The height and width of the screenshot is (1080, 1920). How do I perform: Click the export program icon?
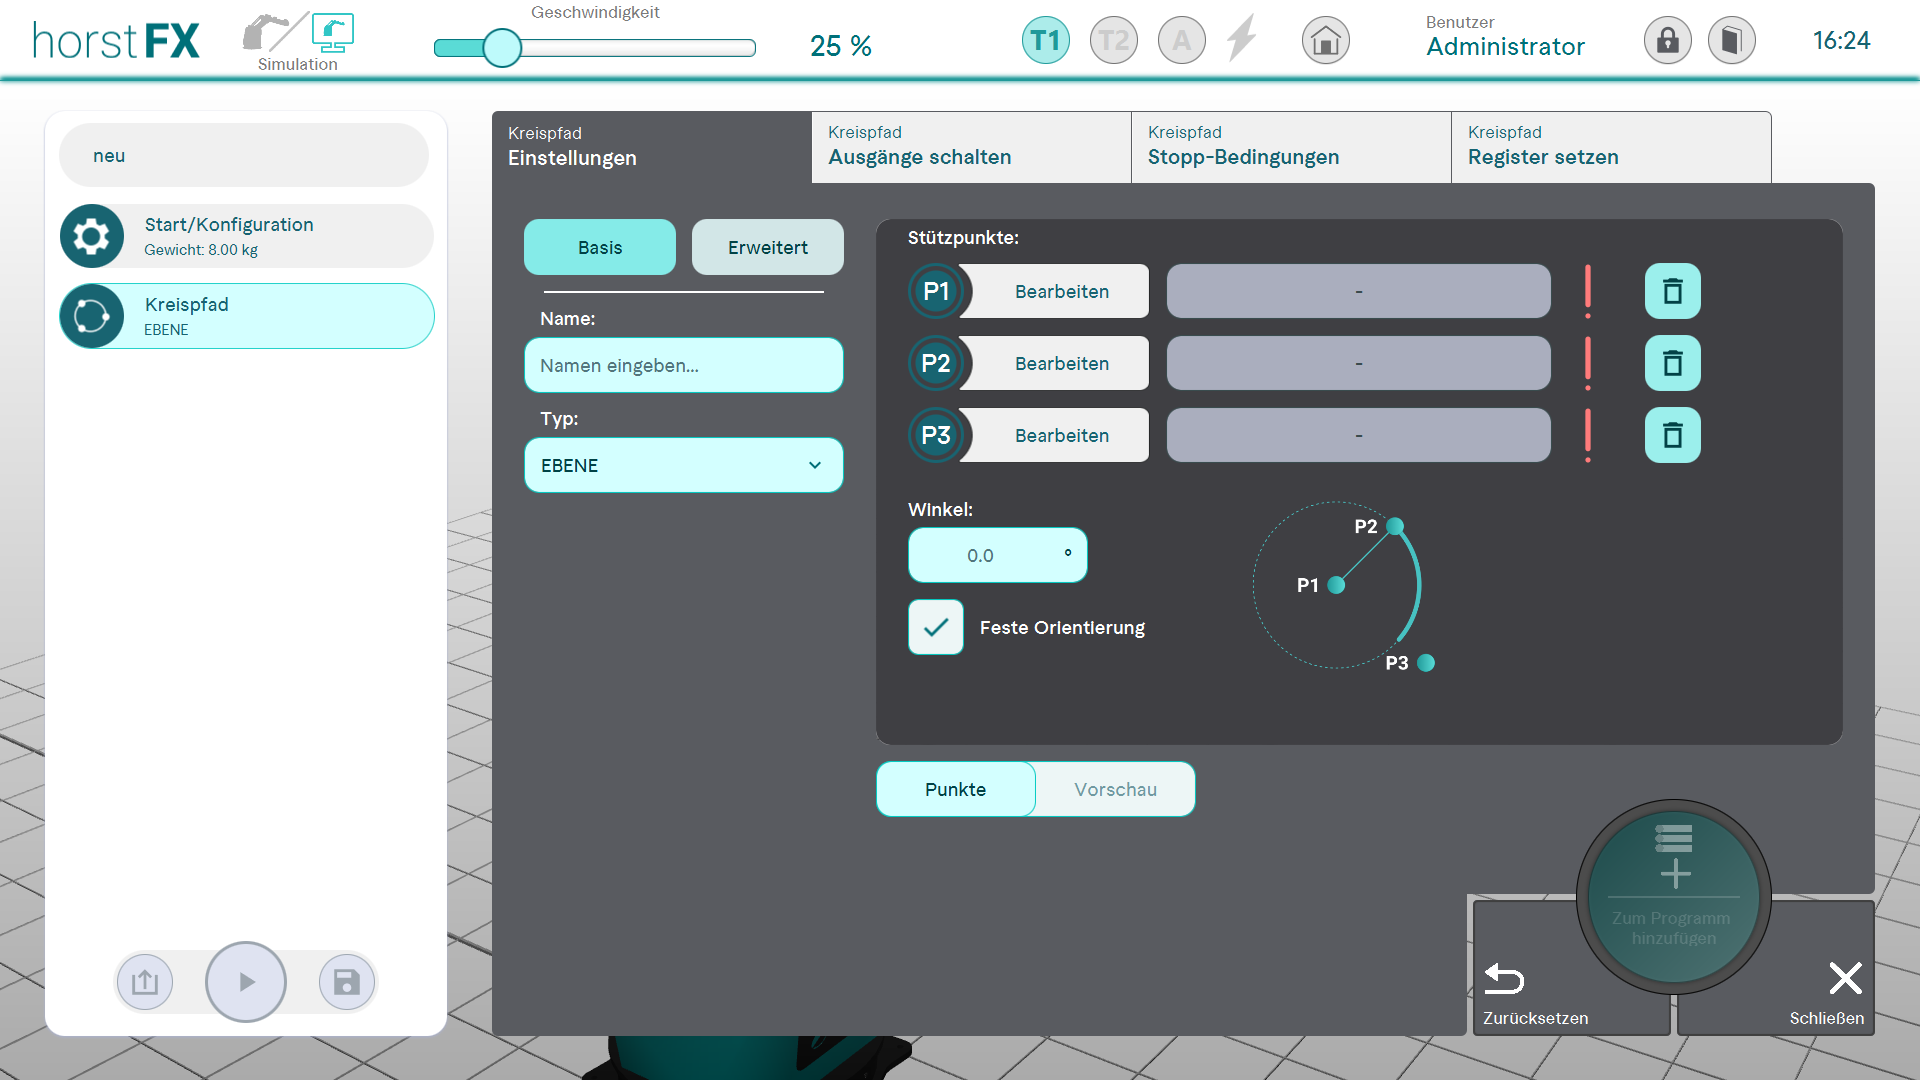click(145, 982)
